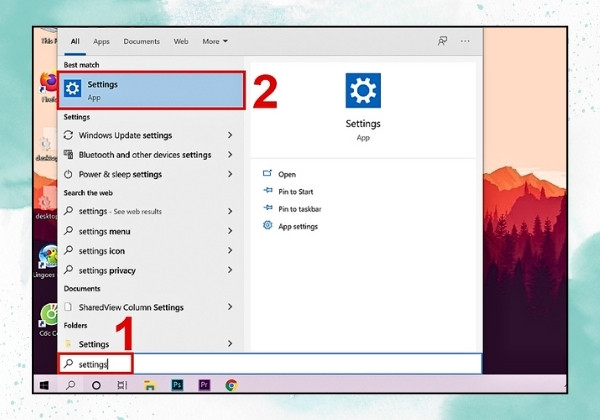The image size is (600, 420).
Task: Open File Explorer from taskbar
Action: tap(150, 385)
